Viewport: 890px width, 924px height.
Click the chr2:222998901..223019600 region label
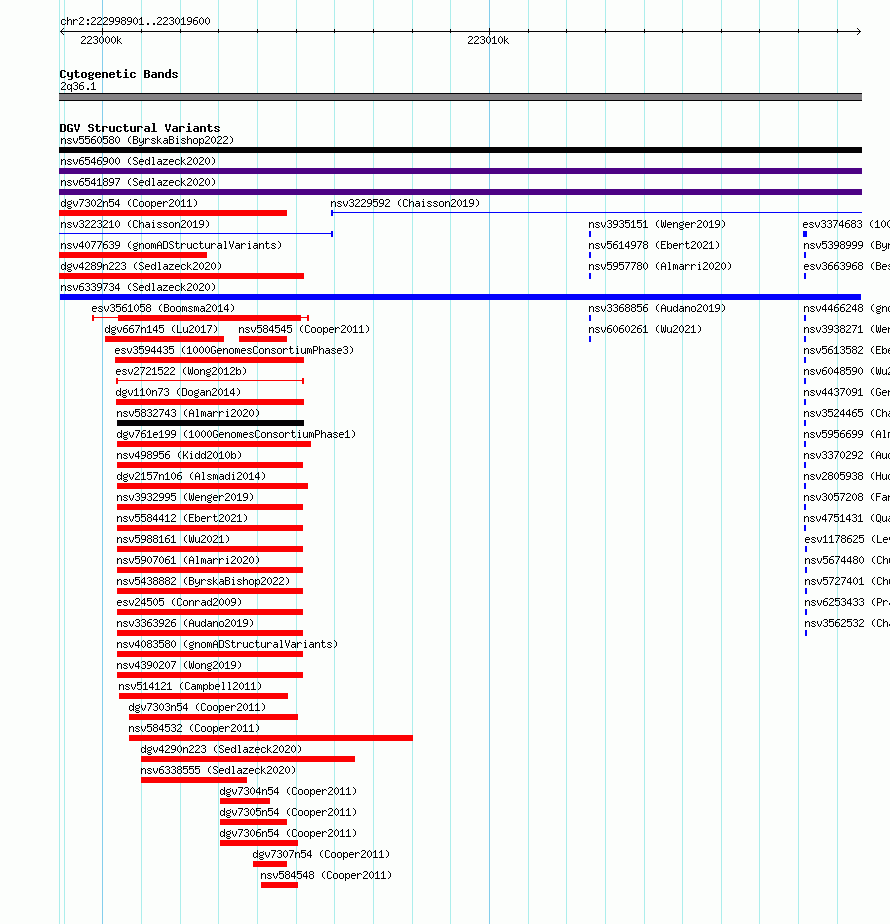click(x=135, y=21)
